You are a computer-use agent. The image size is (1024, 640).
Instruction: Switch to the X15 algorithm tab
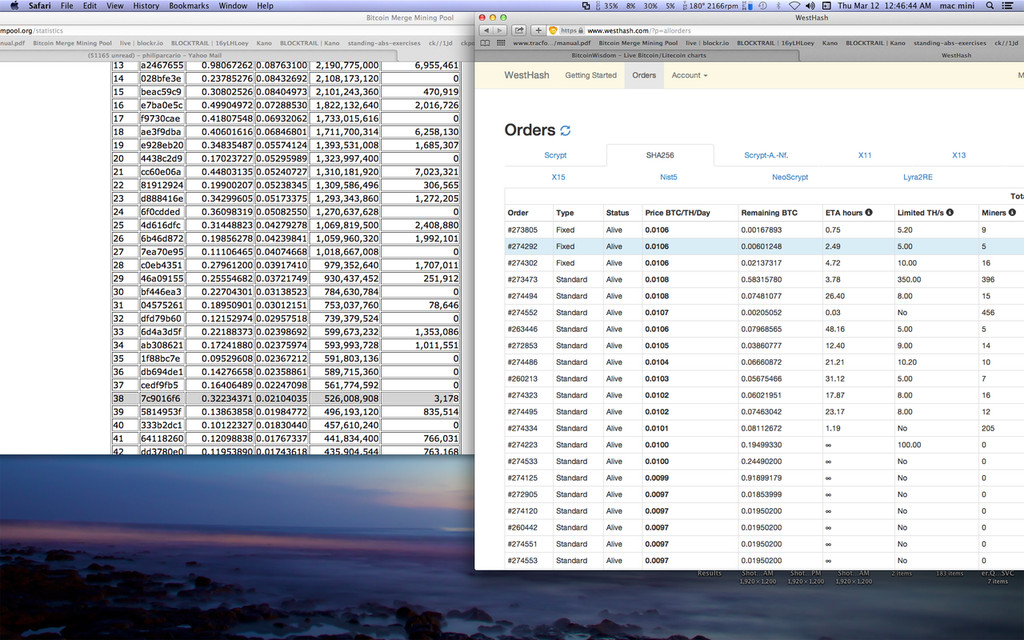[x=558, y=177]
